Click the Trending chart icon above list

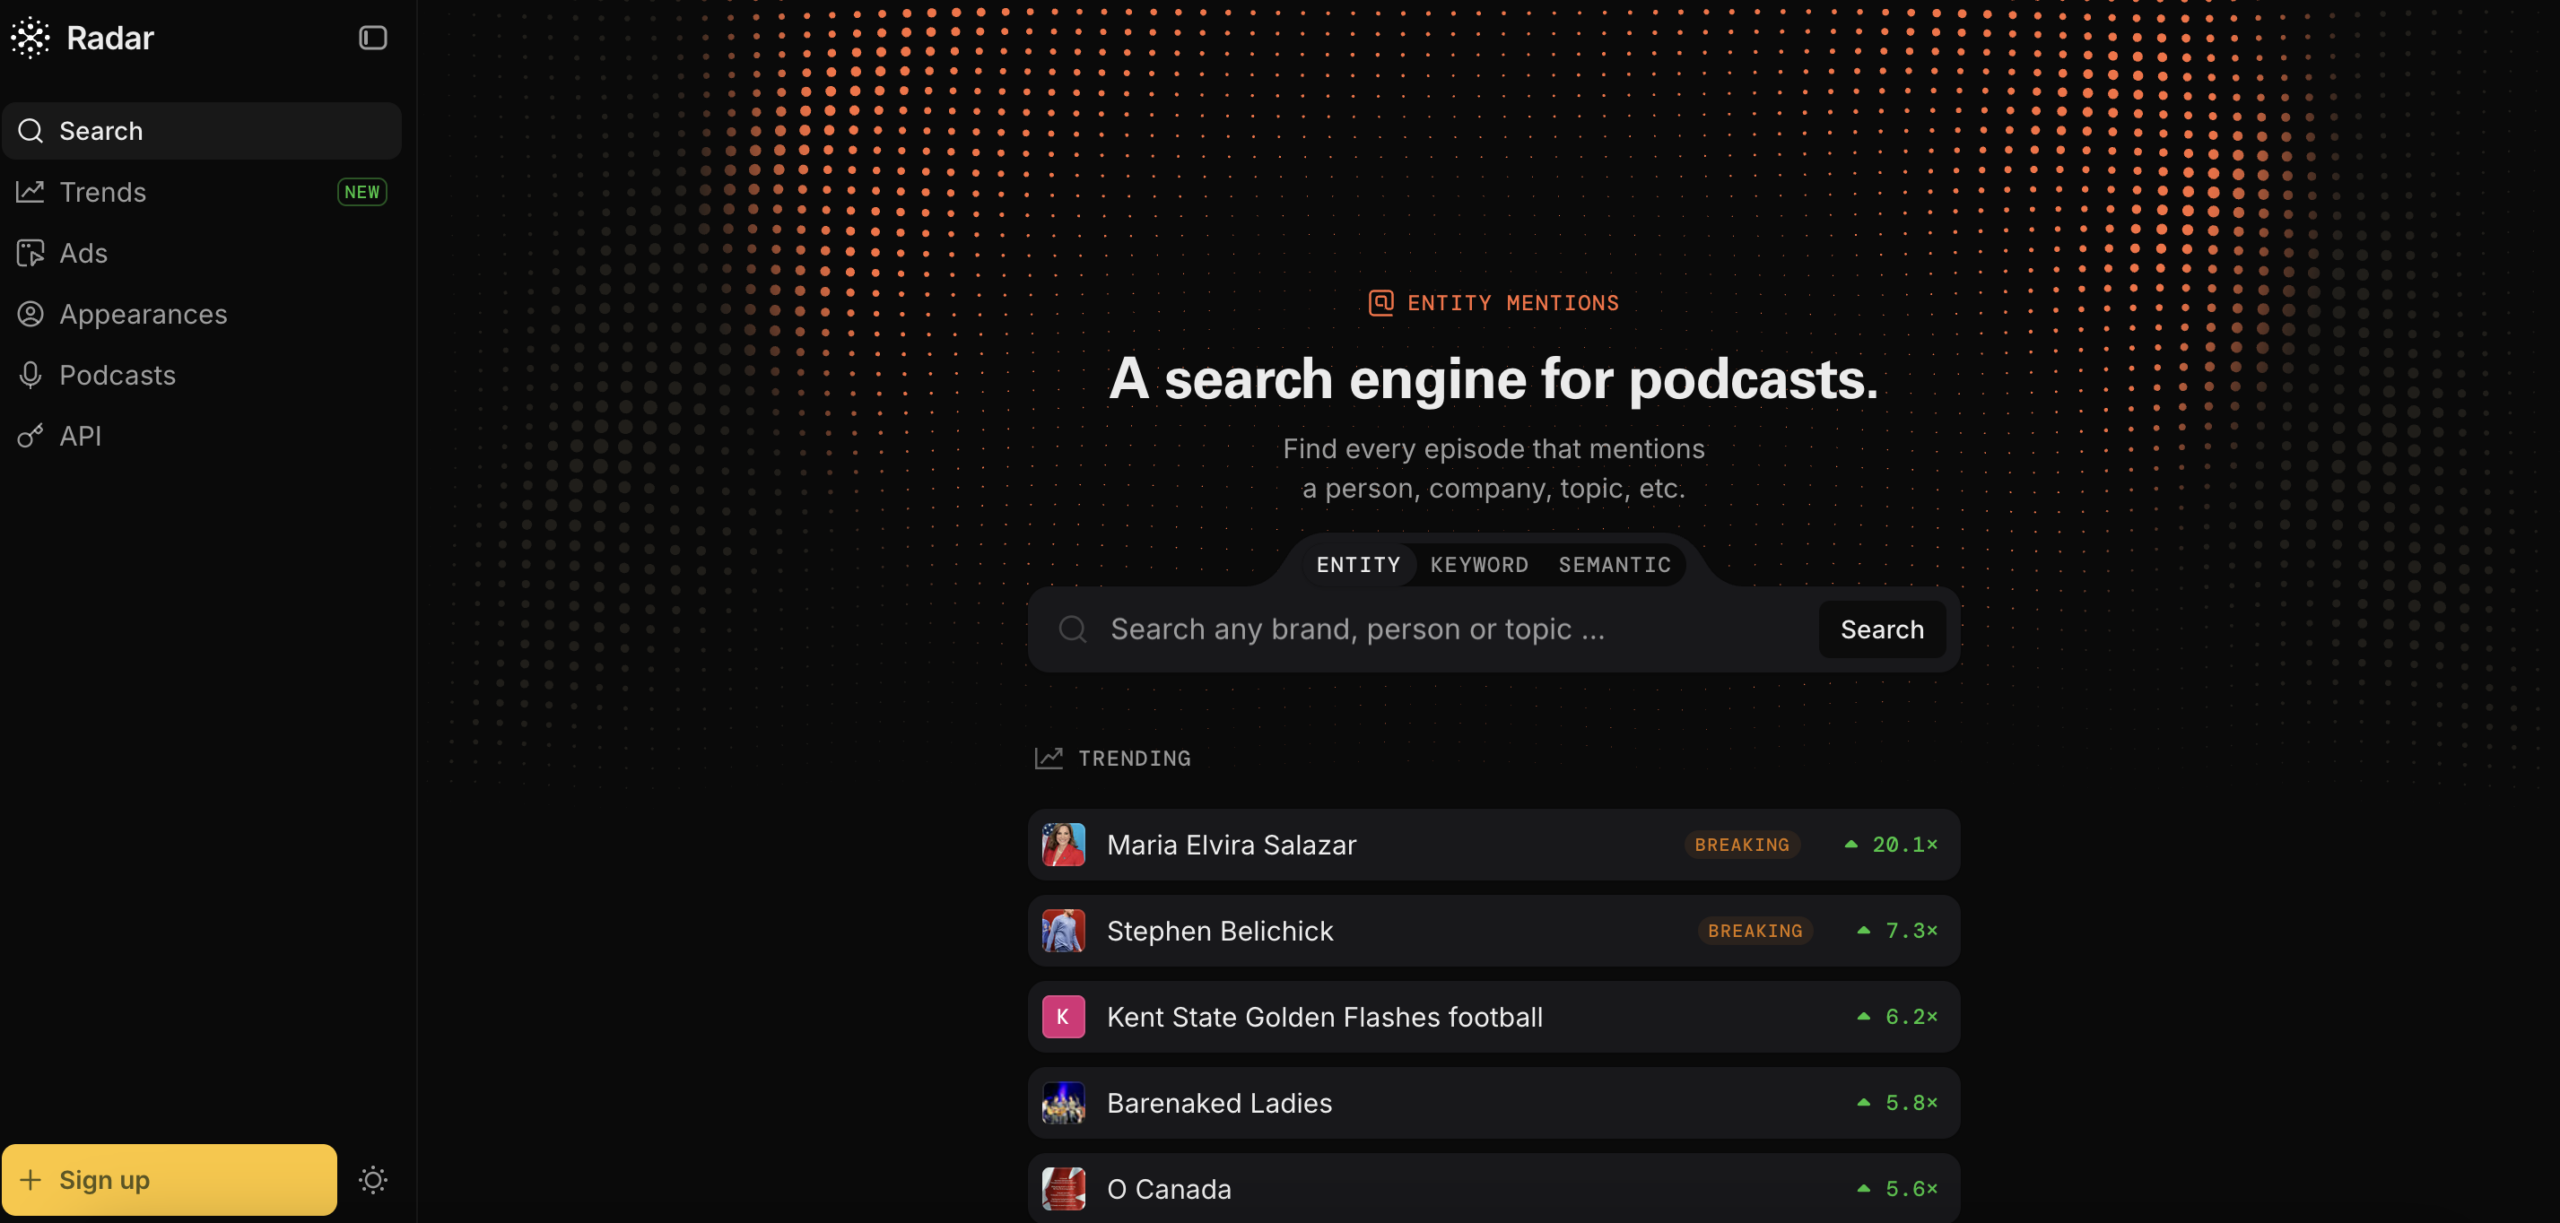[1048, 758]
